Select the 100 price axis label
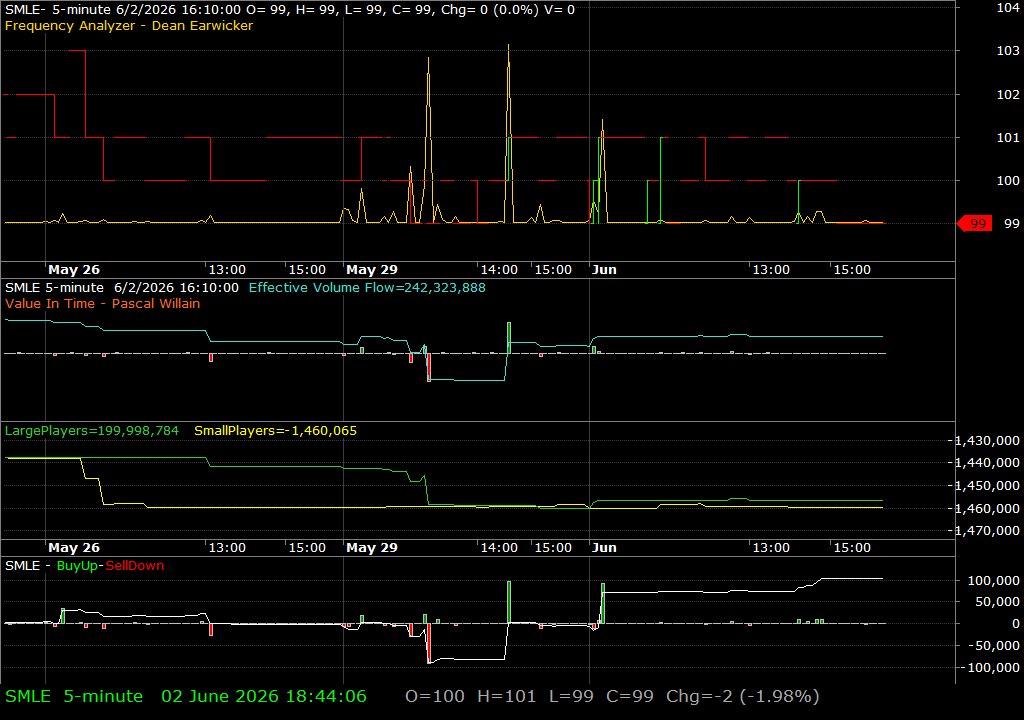 1008,180
